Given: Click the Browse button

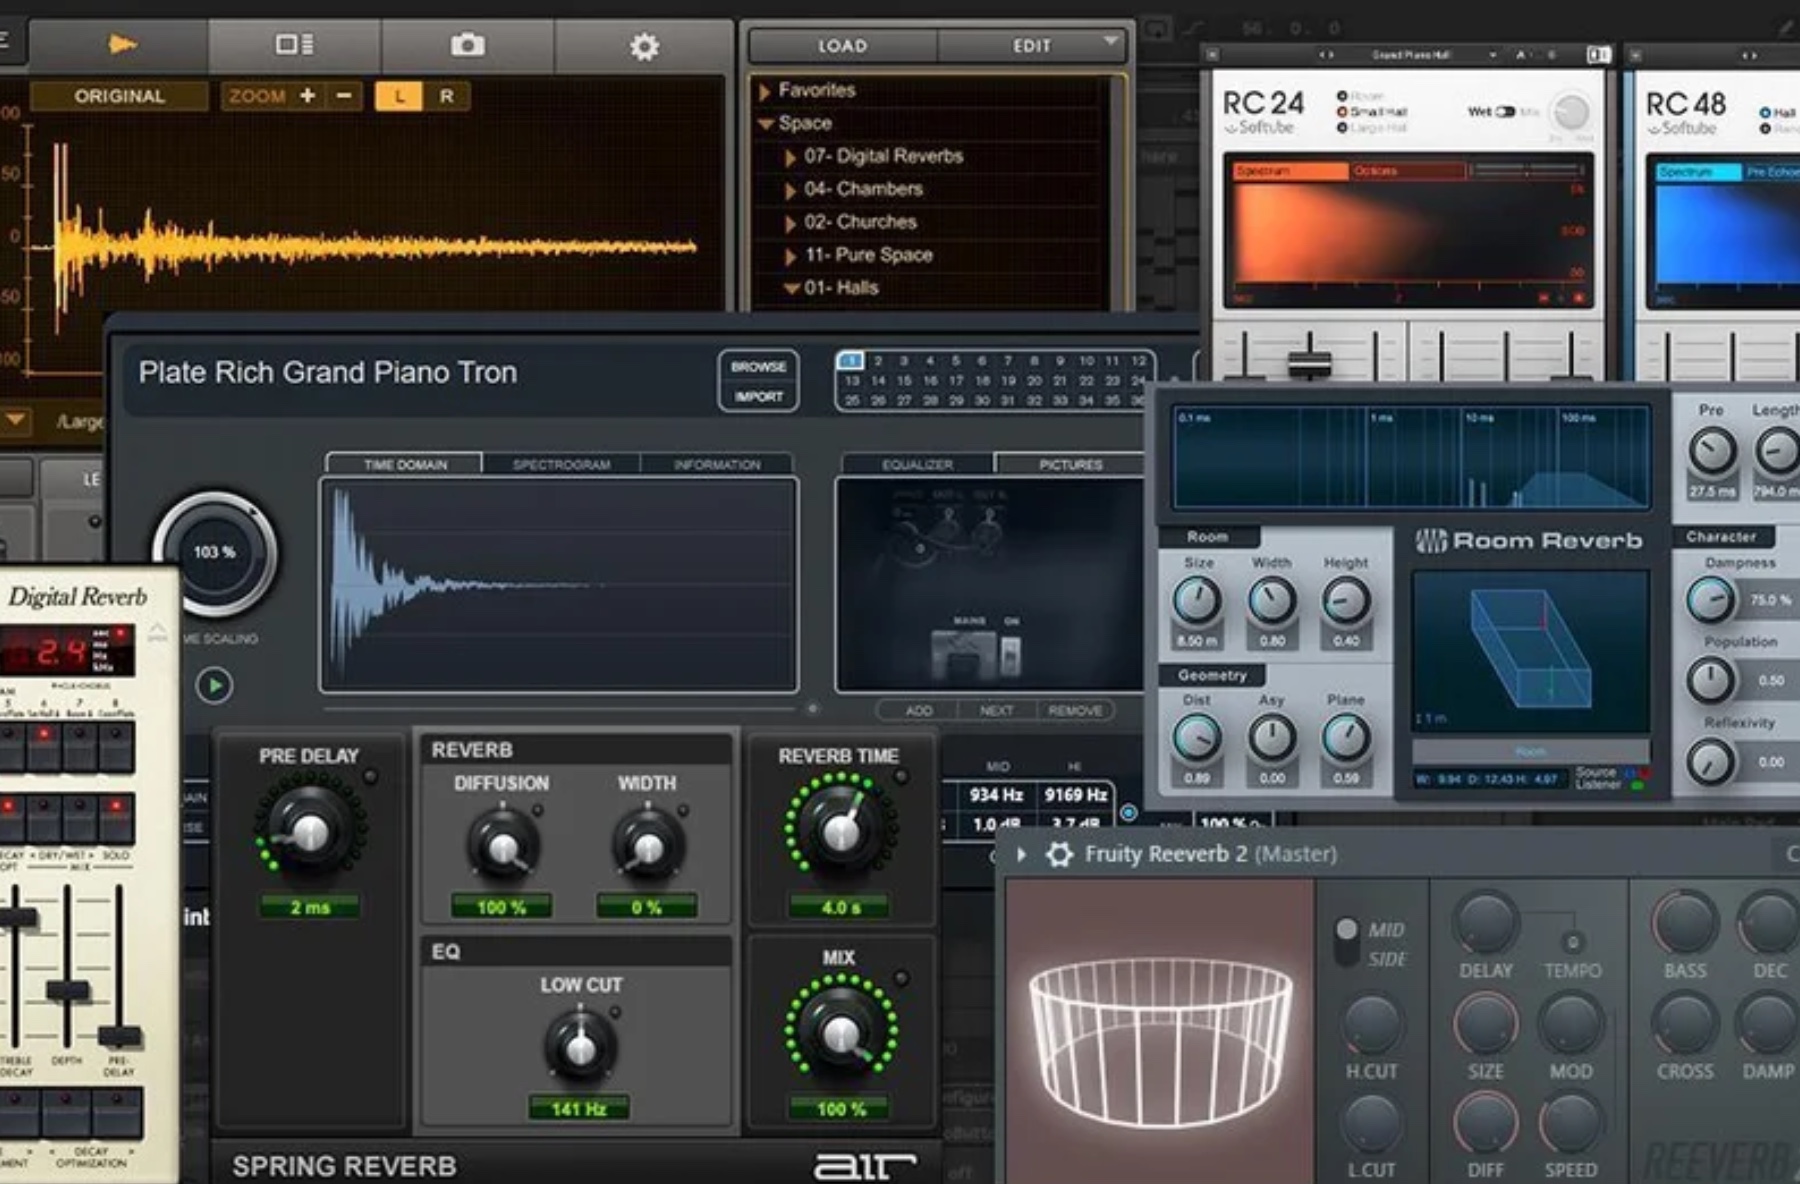Looking at the screenshot, I should pos(758,367).
